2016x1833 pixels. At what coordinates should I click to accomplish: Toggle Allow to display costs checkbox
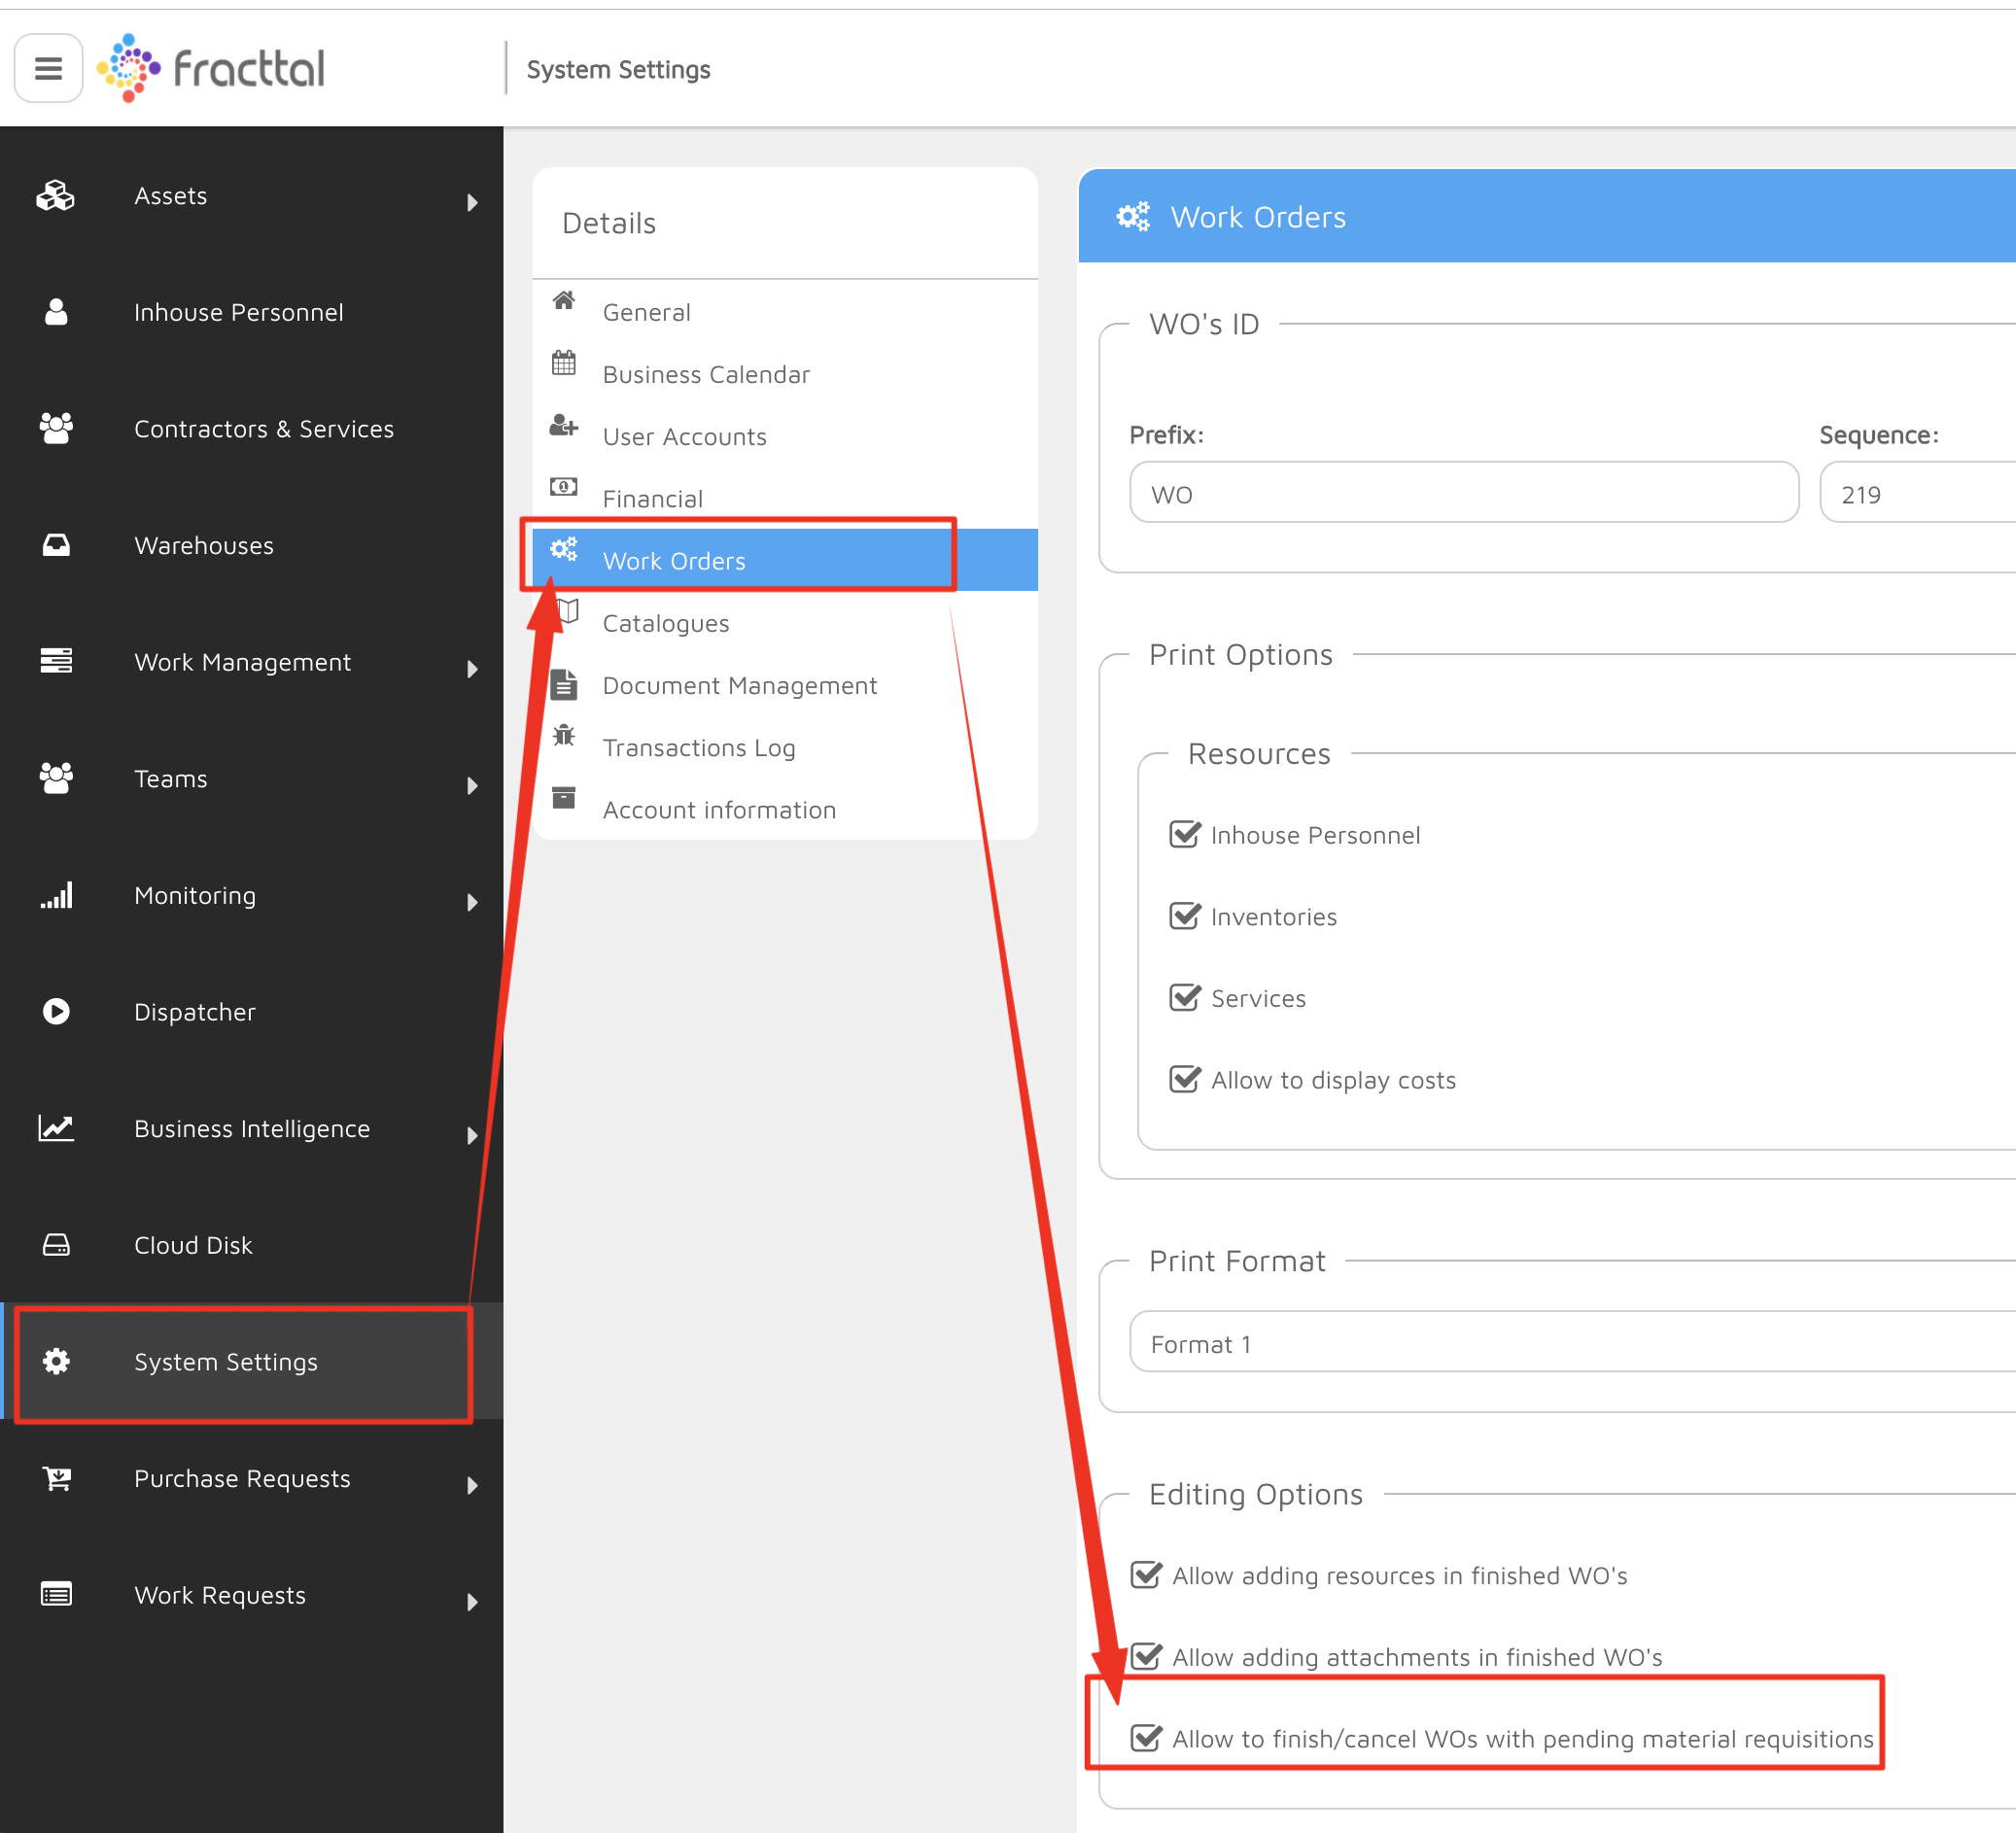(1185, 1079)
